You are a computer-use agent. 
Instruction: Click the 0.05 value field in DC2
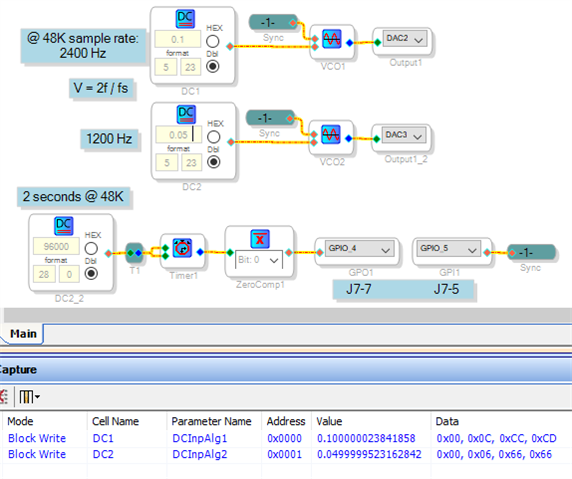tap(178, 135)
